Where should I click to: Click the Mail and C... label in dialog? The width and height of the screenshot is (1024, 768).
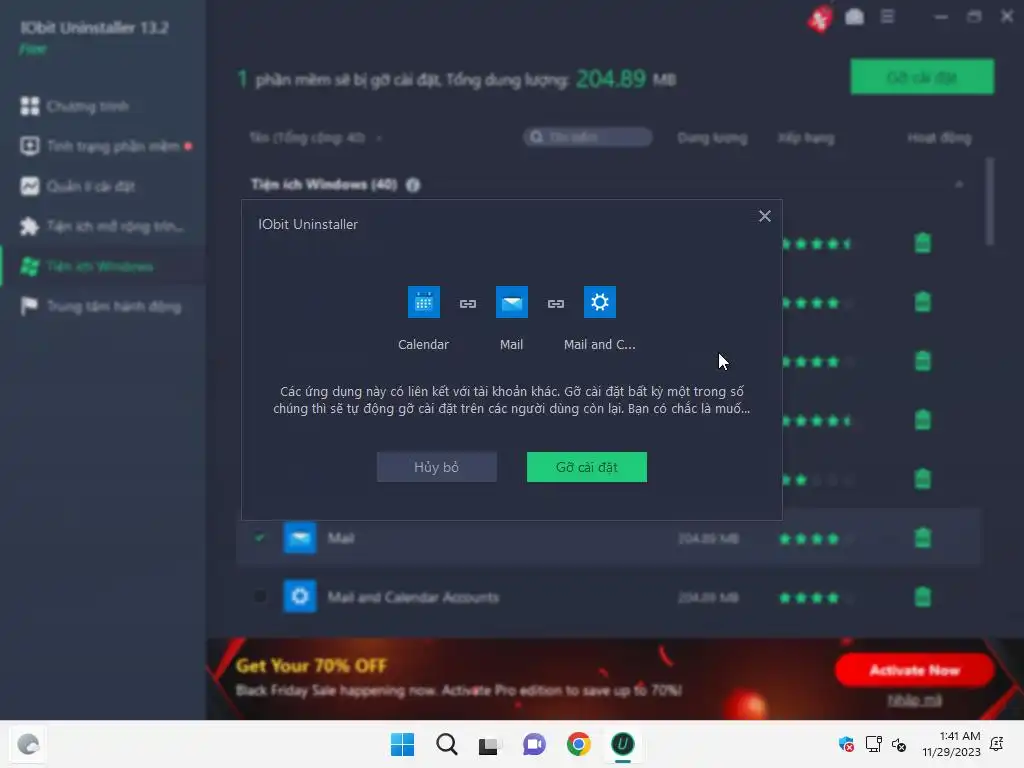600,345
